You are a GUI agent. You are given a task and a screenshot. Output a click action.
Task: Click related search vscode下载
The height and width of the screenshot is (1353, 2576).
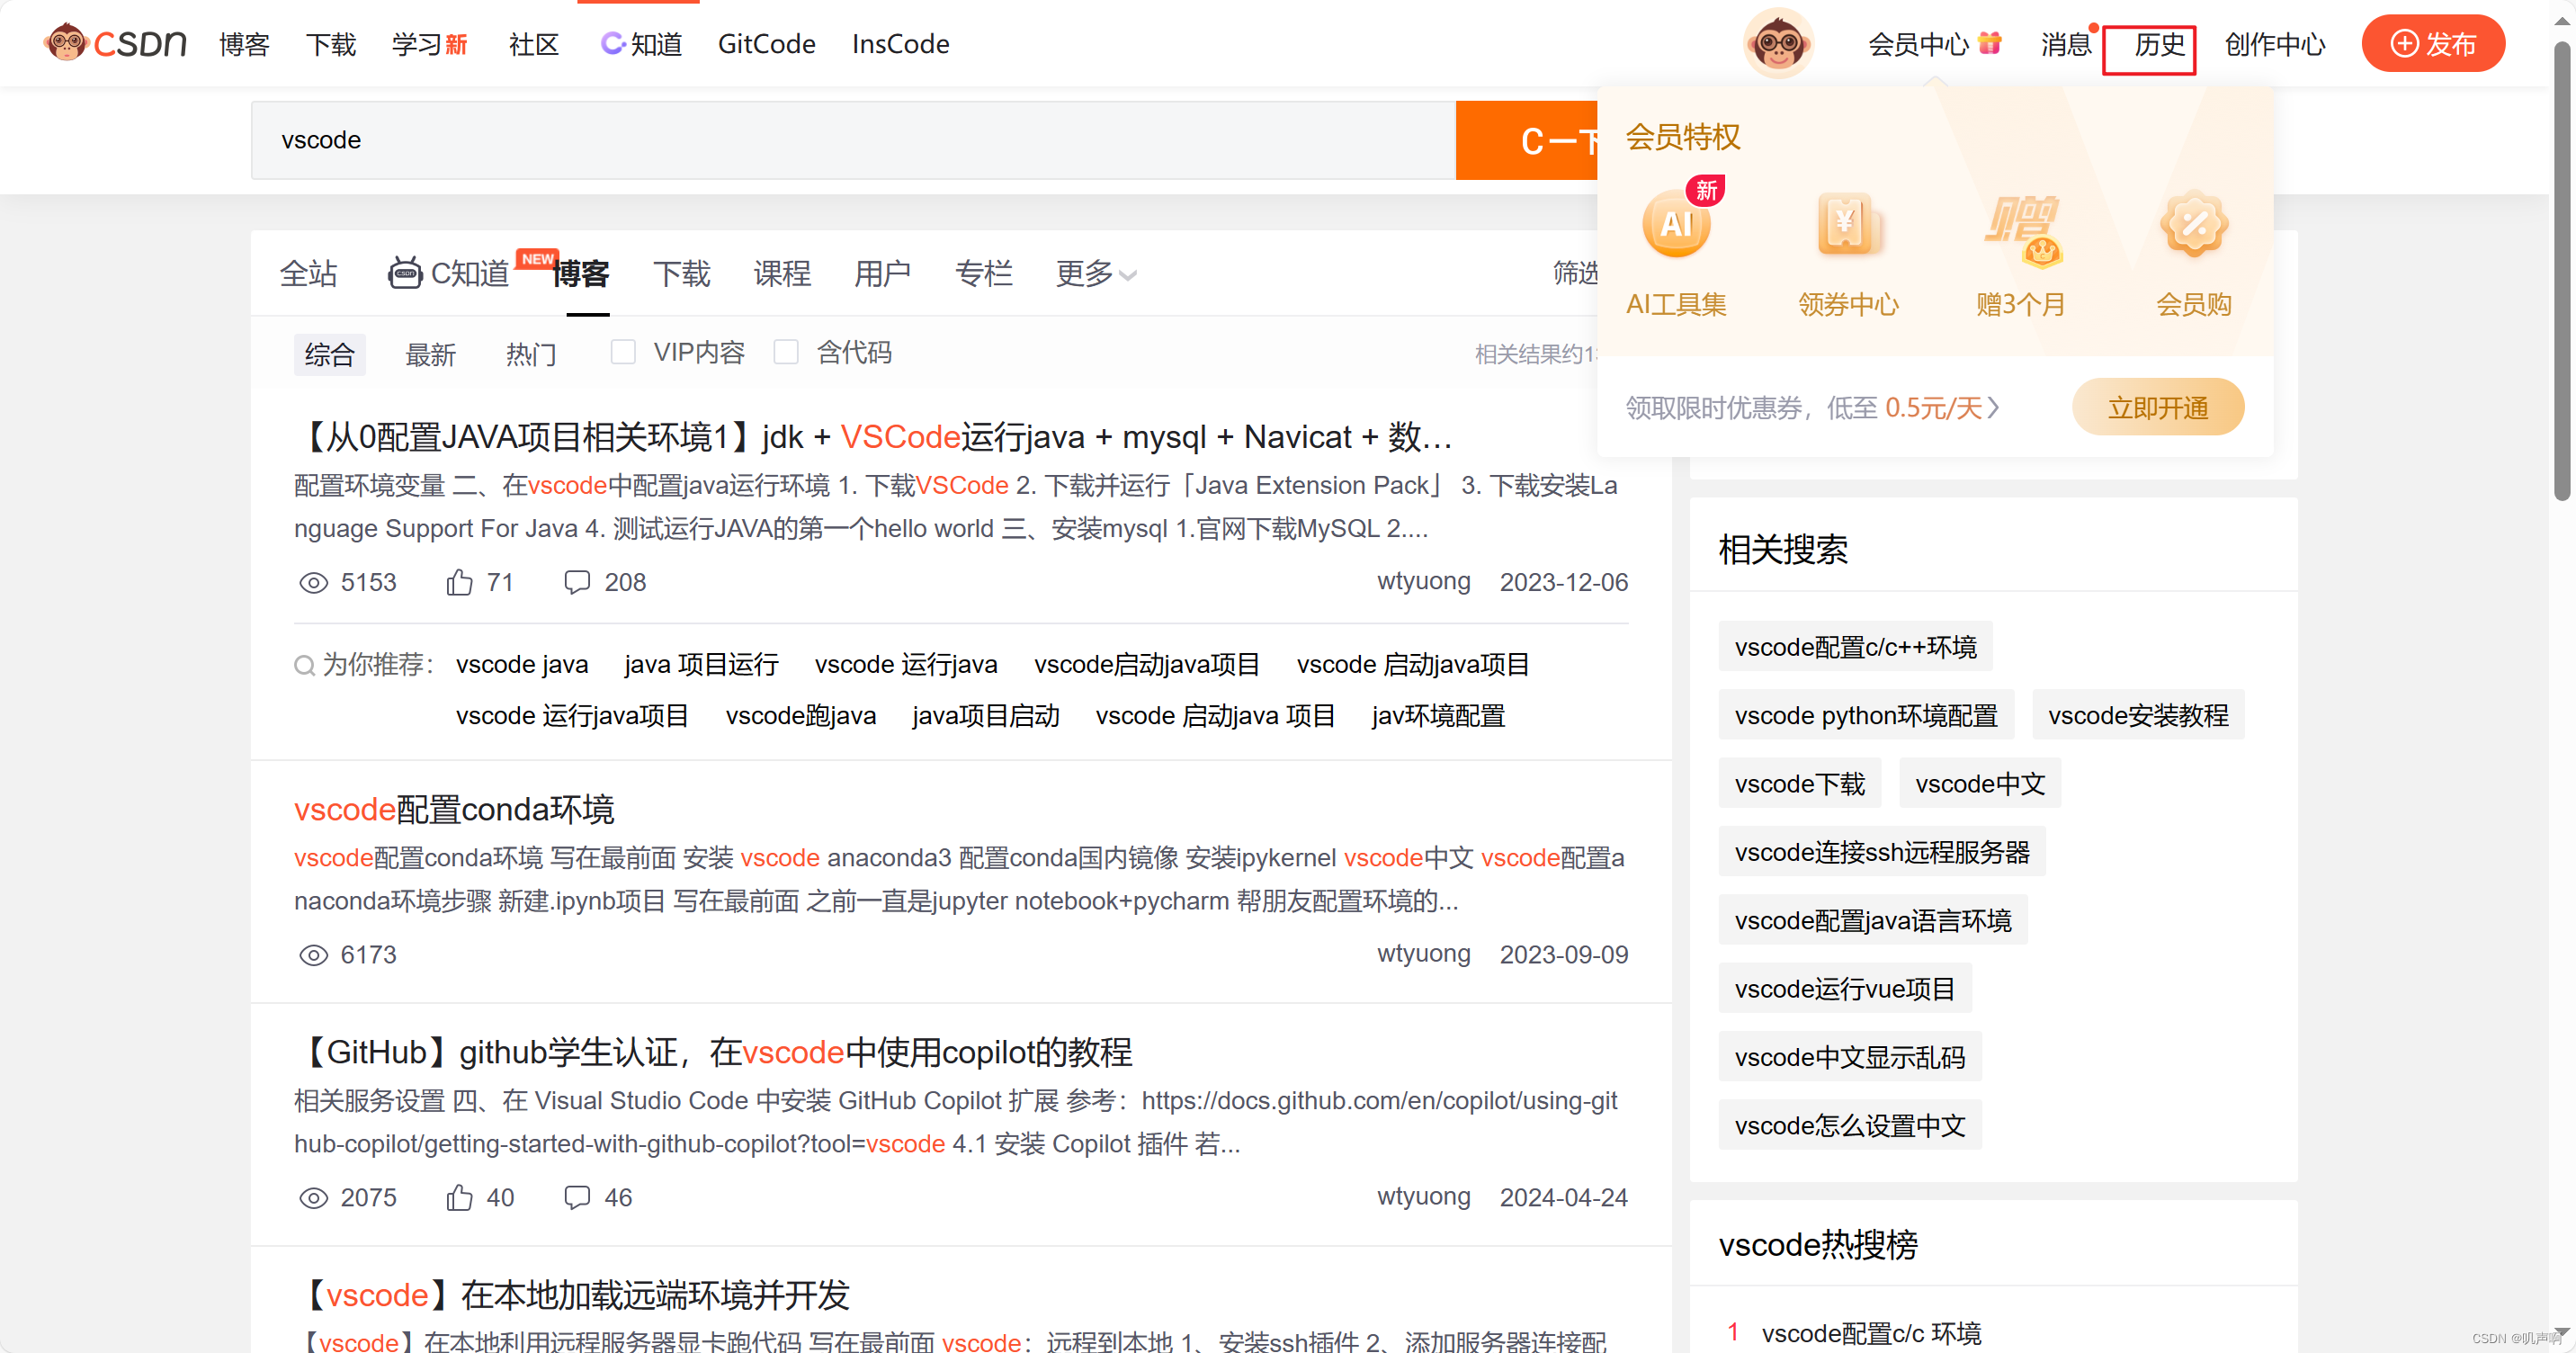click(1799, 784)
